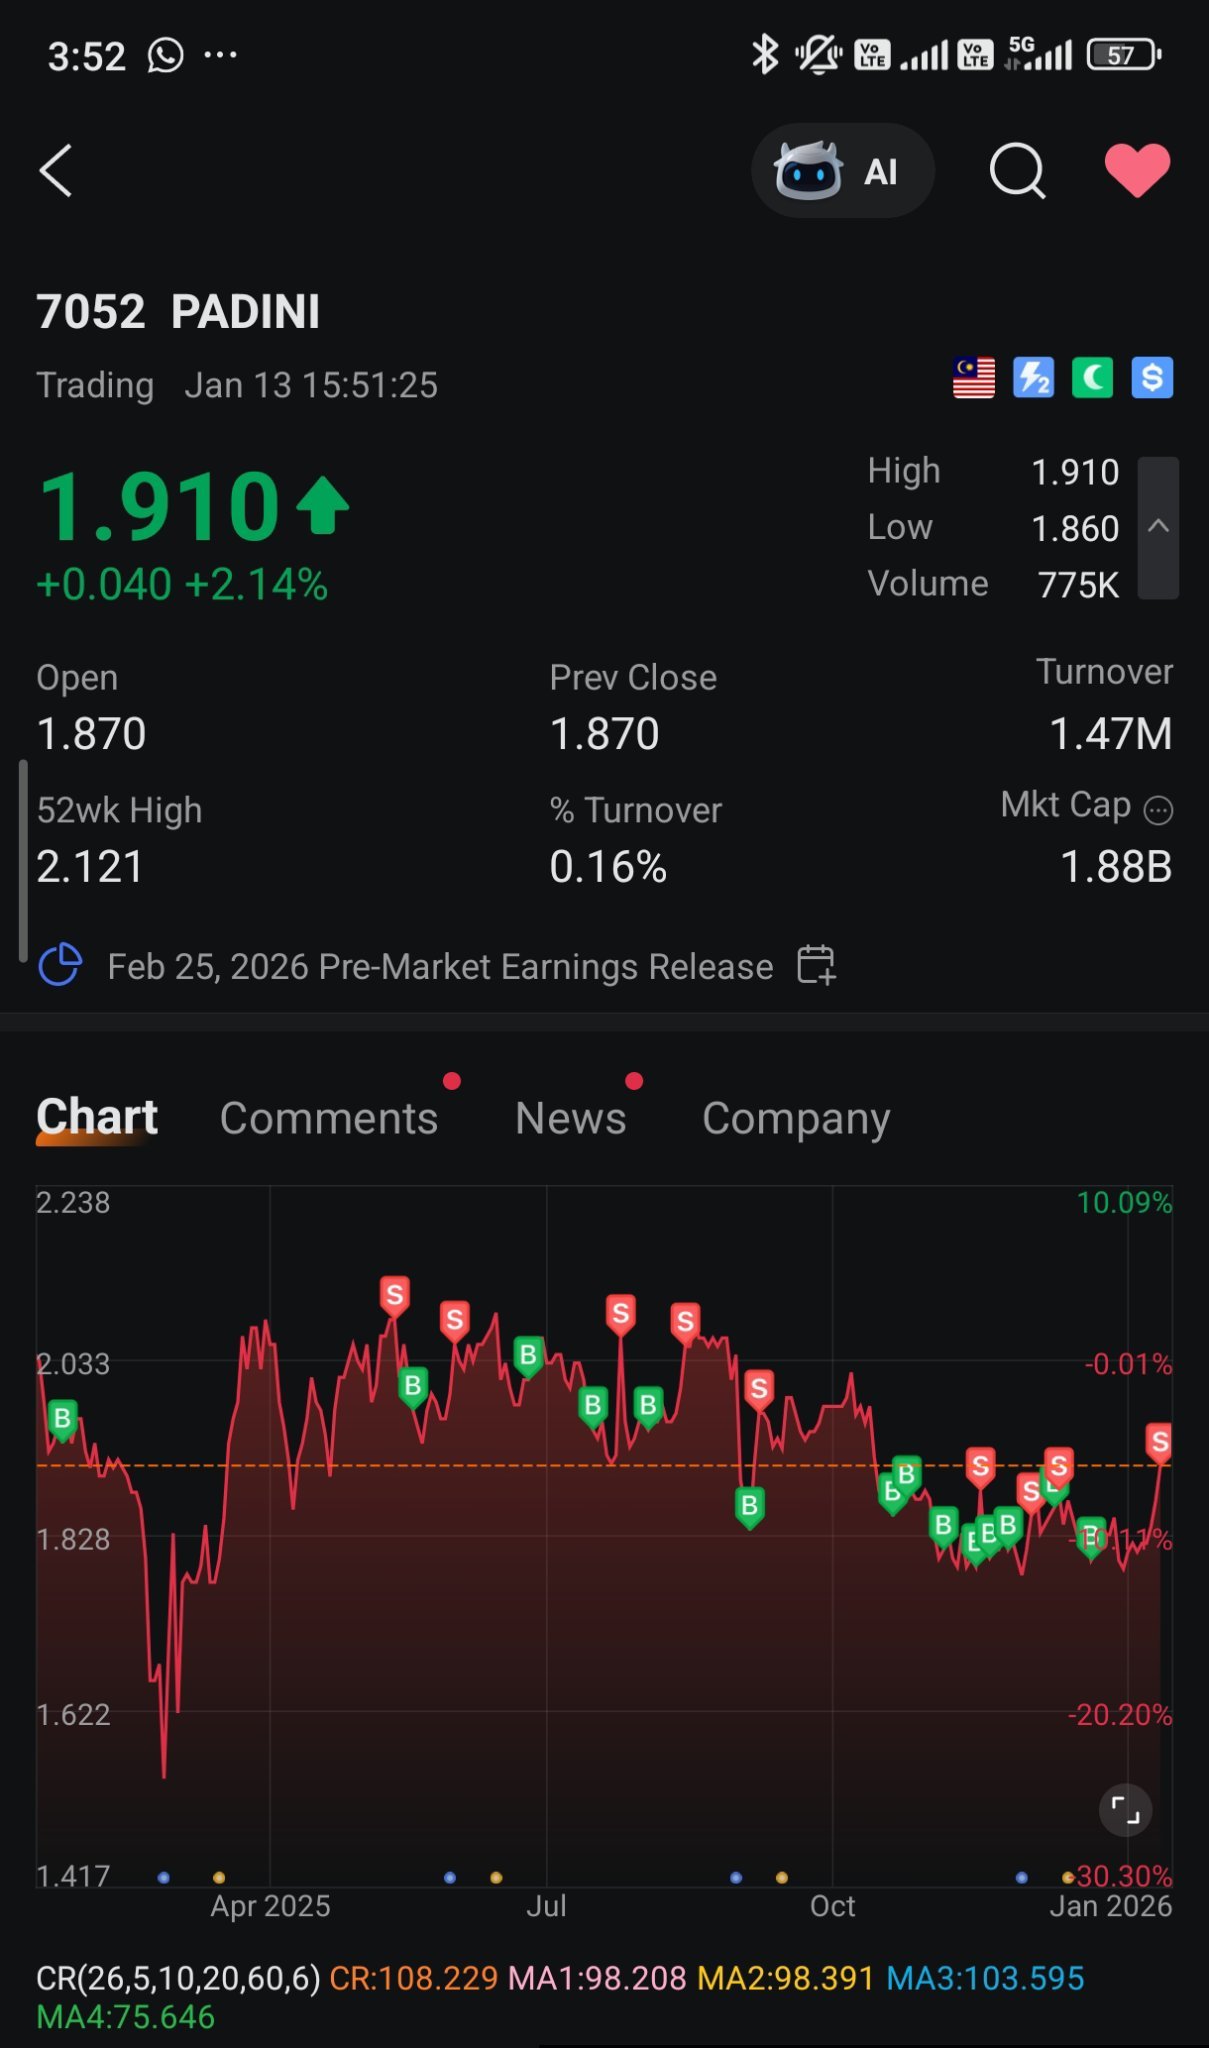Toggle the favorite heart icon
This screenshot has height=2048, width=1209.
(x=1137, y=170)
